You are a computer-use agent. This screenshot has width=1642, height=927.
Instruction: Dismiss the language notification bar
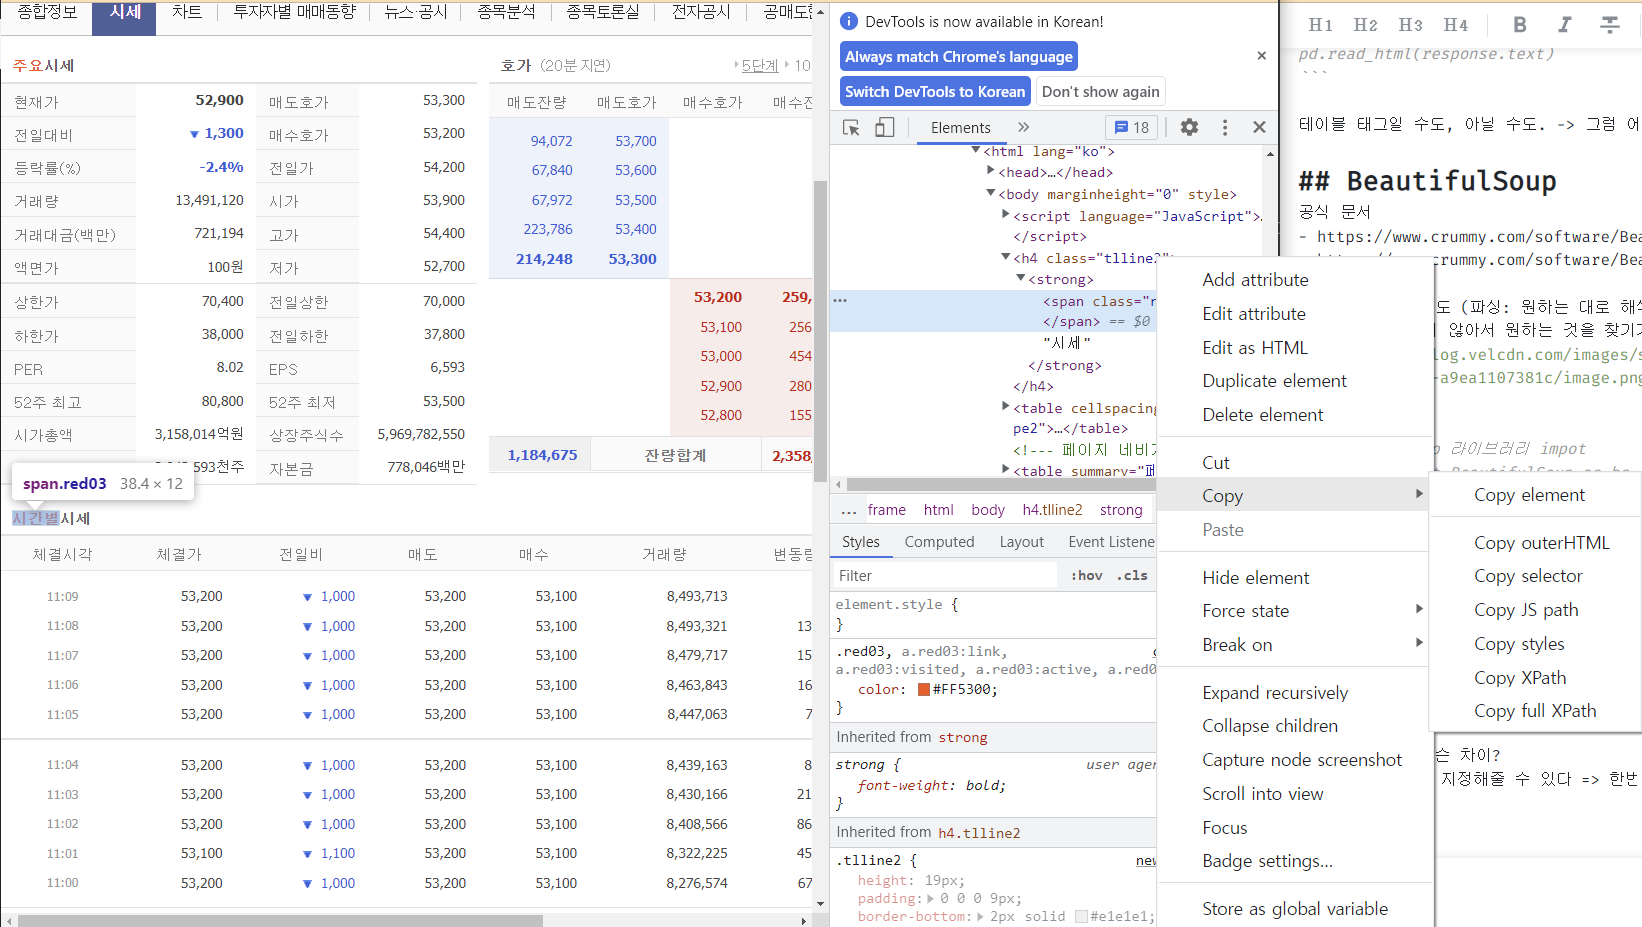click(1262, 56)
